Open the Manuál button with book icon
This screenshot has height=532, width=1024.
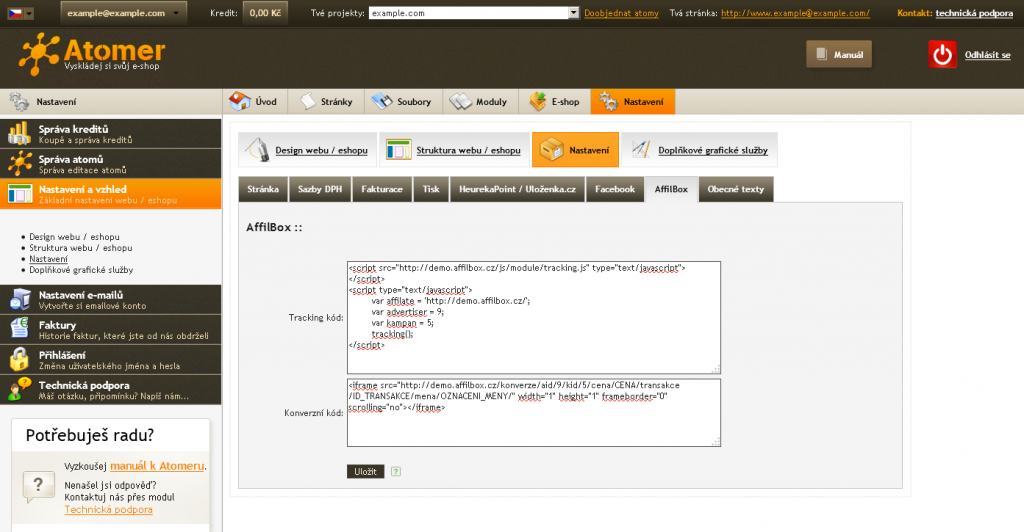839,55
